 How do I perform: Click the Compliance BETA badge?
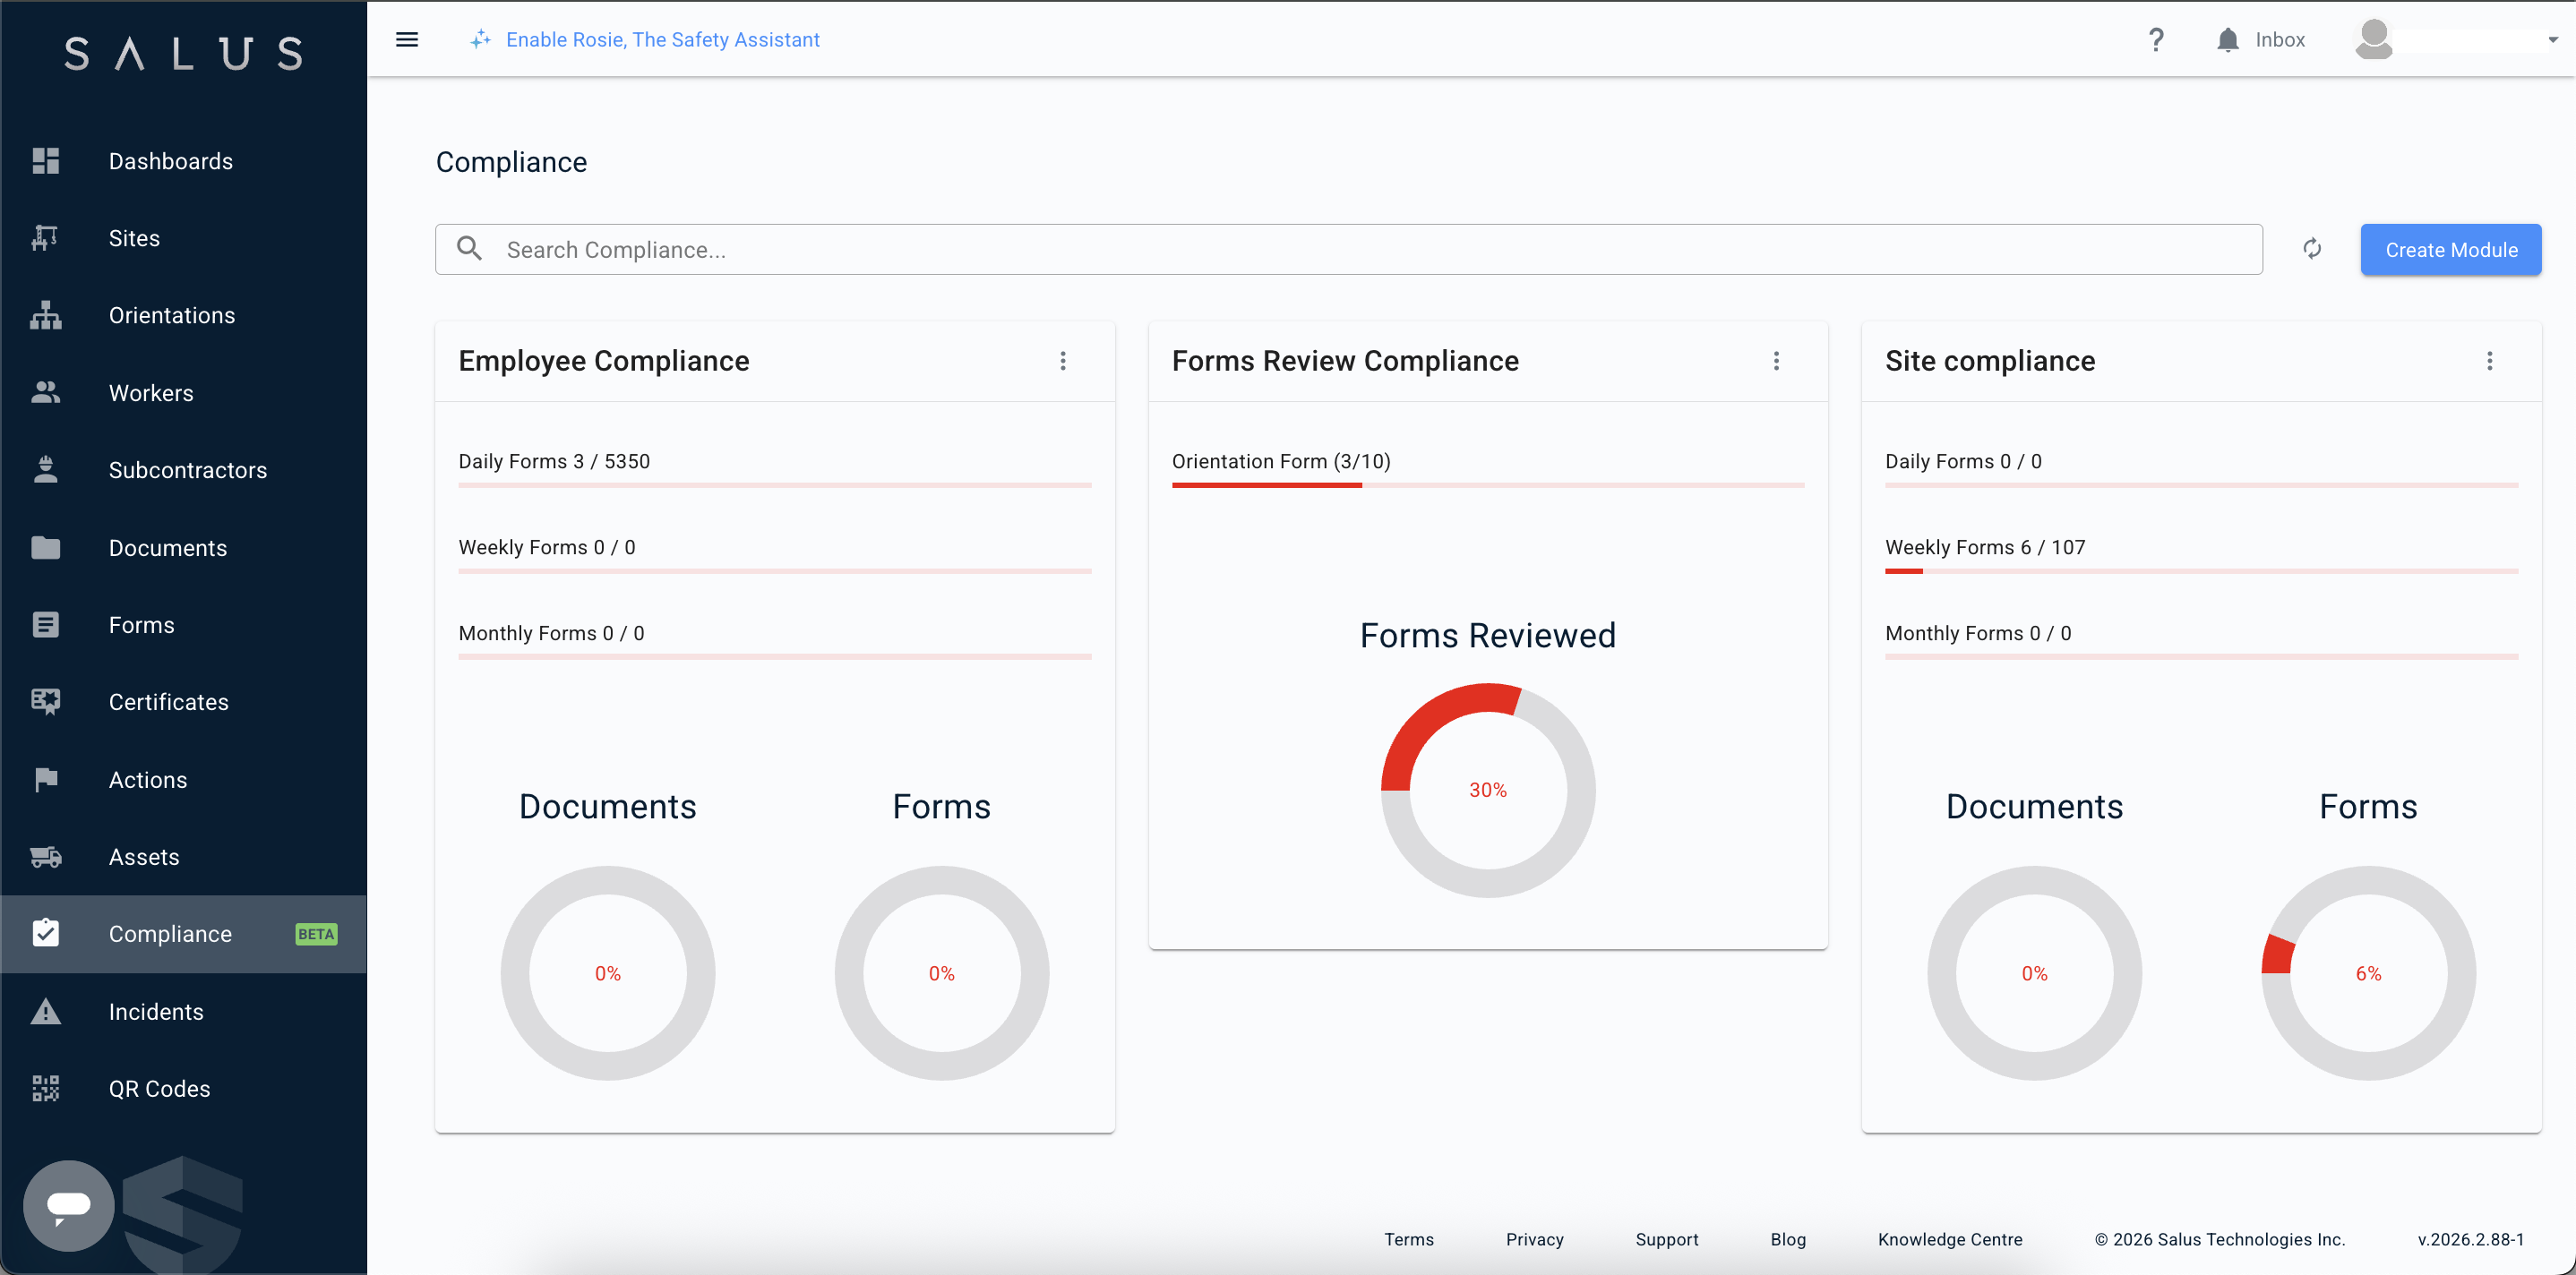(x=316, y=934)
